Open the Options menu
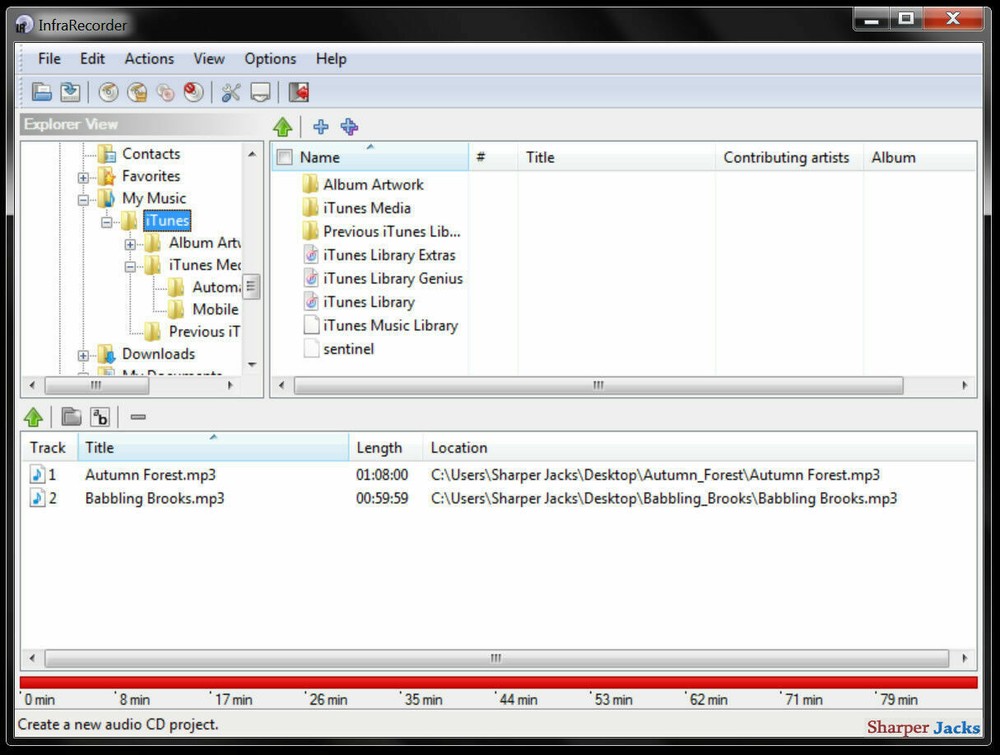 [x=270, y=59]
